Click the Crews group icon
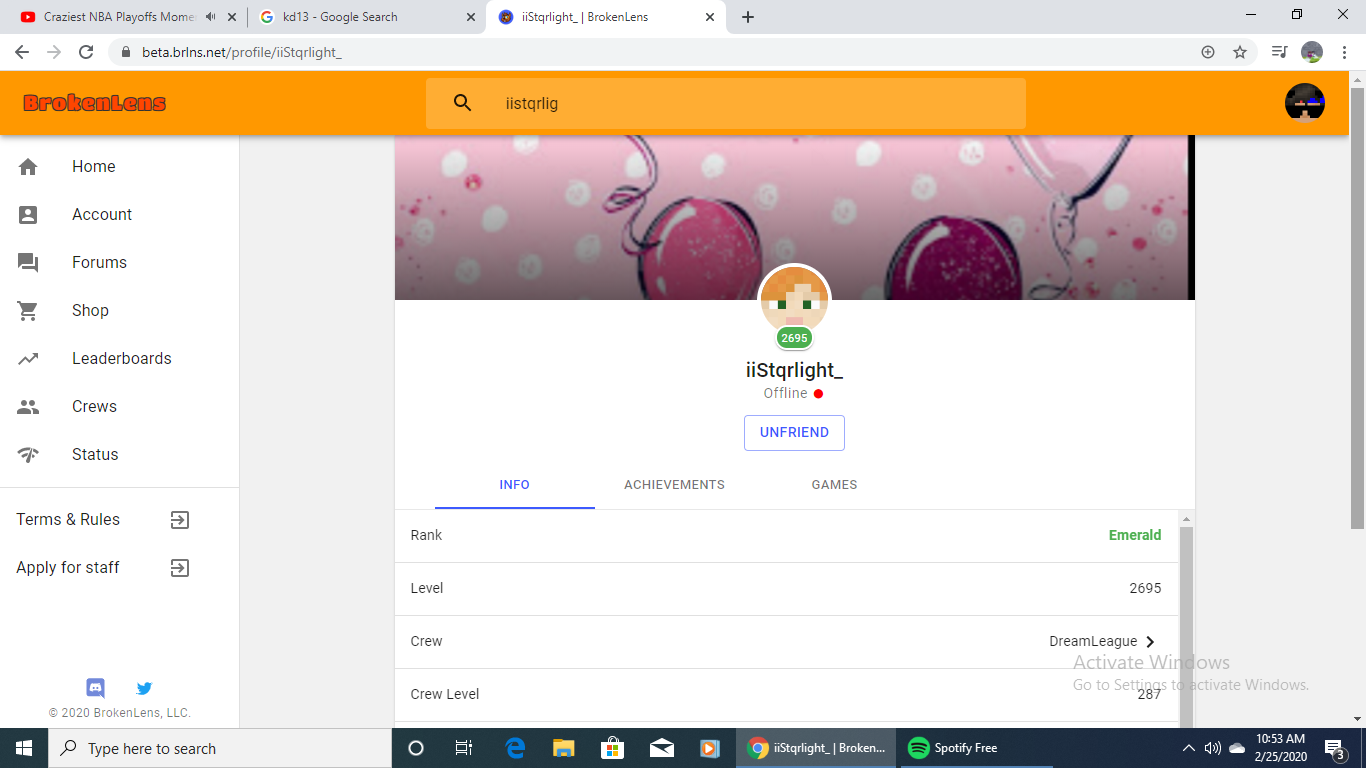This screenshot has width=1366, height=768. click(28, 407)
